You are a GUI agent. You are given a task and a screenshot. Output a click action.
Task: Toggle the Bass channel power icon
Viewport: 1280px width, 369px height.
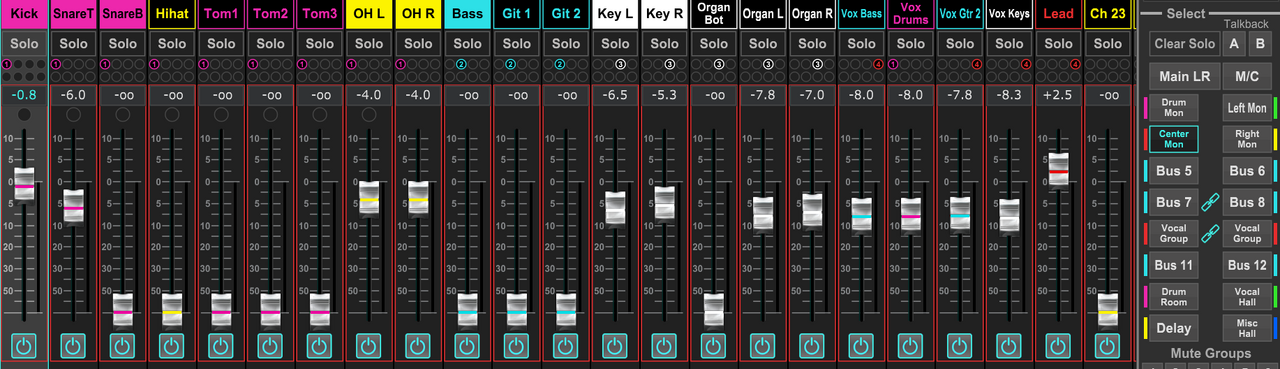pyautogui.click(x=468, y=346)
